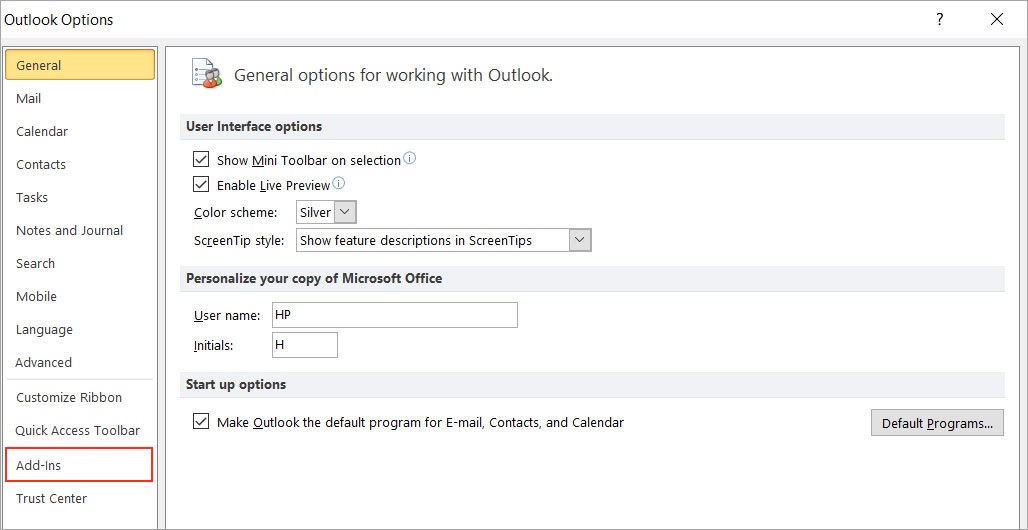Click the User name text field
The height and width of the screenshot is (530, 1028).
tap(394, 315)
